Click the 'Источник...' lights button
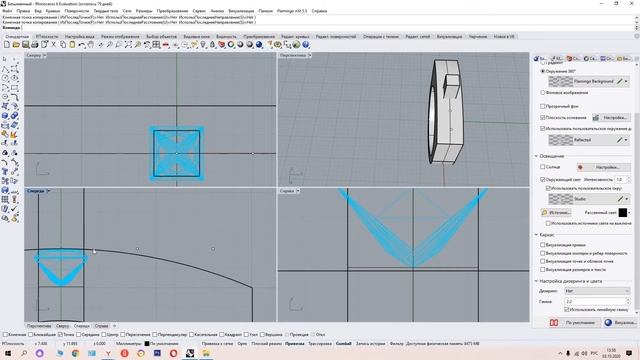This screenshot has width=640, height=360. [556, 213]
